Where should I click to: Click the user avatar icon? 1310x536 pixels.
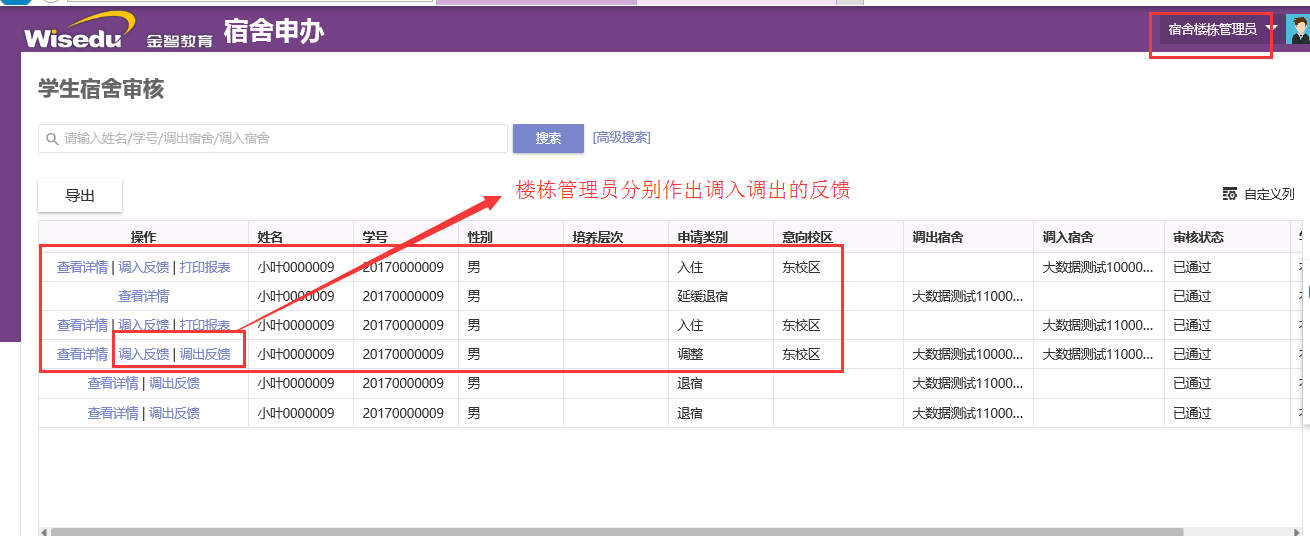tap(1297, 30)
